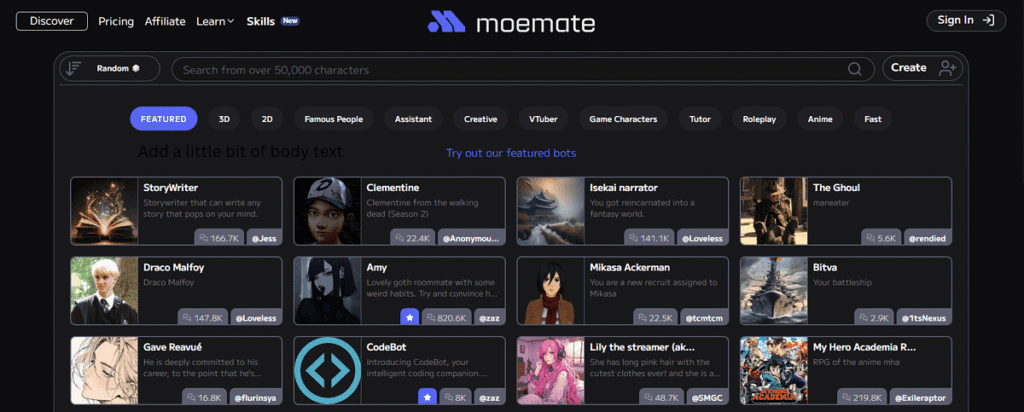Open Skills, marked New
Viewport: 1024px width, 412px height.
(x=272, y=22)
